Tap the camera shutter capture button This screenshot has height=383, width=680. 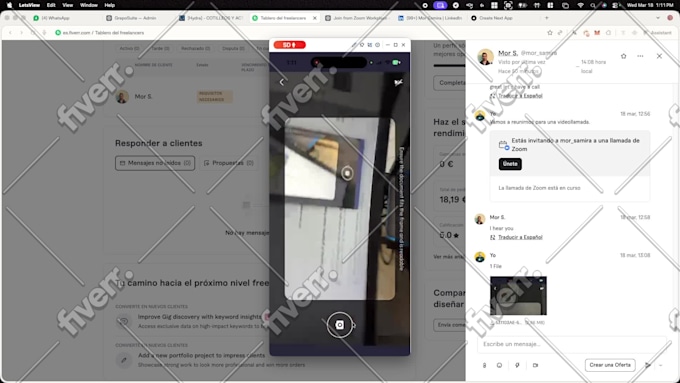(x=340, y=324)
